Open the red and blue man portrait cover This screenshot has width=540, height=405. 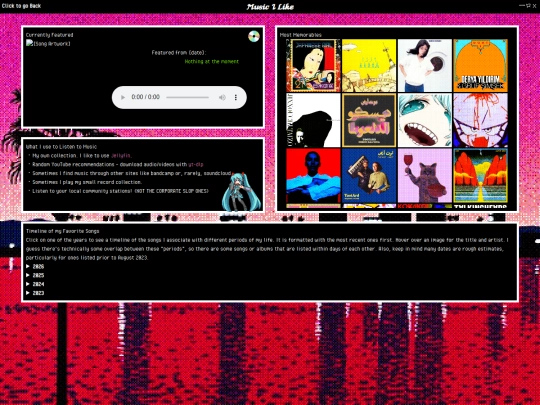pyautogui.click(x=313, y=176)
